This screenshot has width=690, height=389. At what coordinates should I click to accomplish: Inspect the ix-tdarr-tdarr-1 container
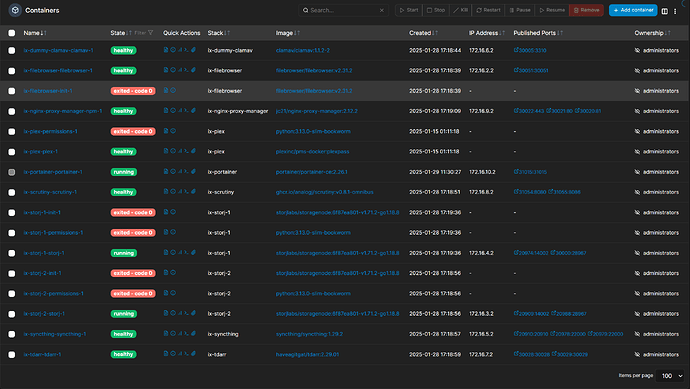click(173, 353)
